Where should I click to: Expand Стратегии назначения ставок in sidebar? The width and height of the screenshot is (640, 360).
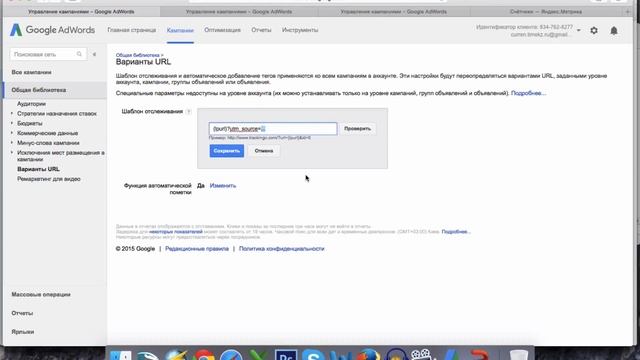point(12,113)
